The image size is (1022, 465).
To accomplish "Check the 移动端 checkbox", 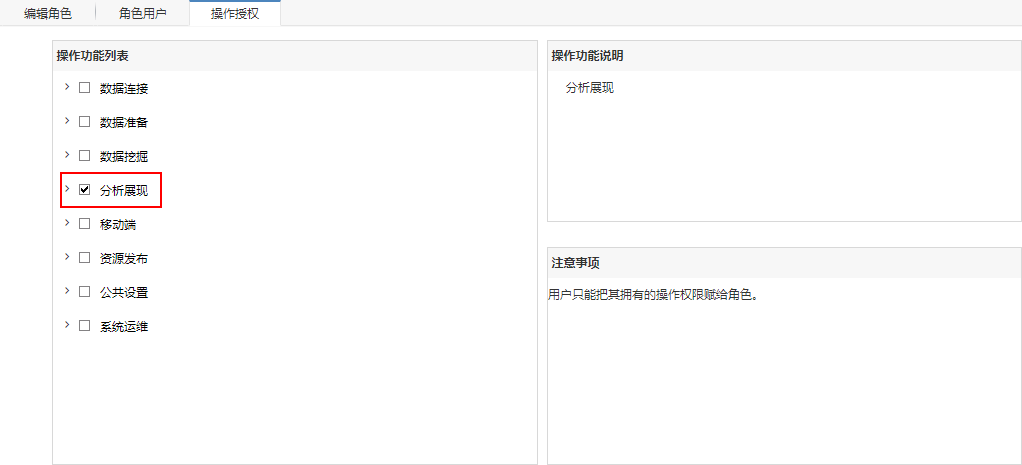I will (84, 223).
